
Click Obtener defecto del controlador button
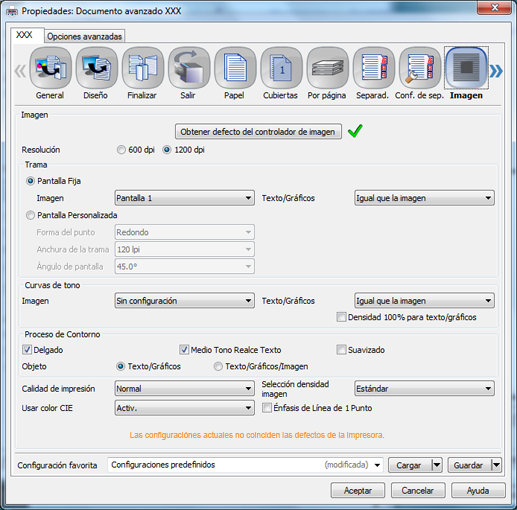point(258,132)
